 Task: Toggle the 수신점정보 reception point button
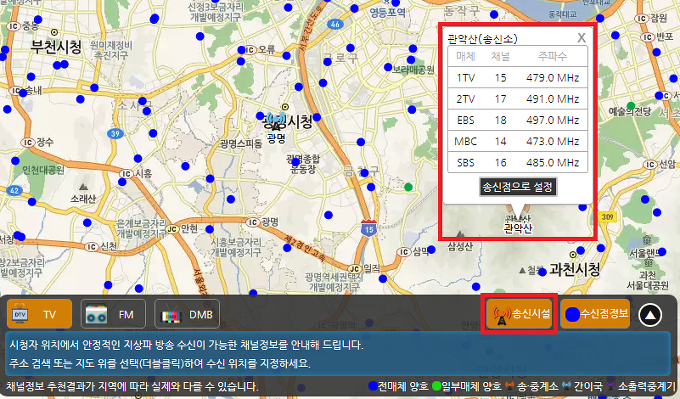(595, 314)
